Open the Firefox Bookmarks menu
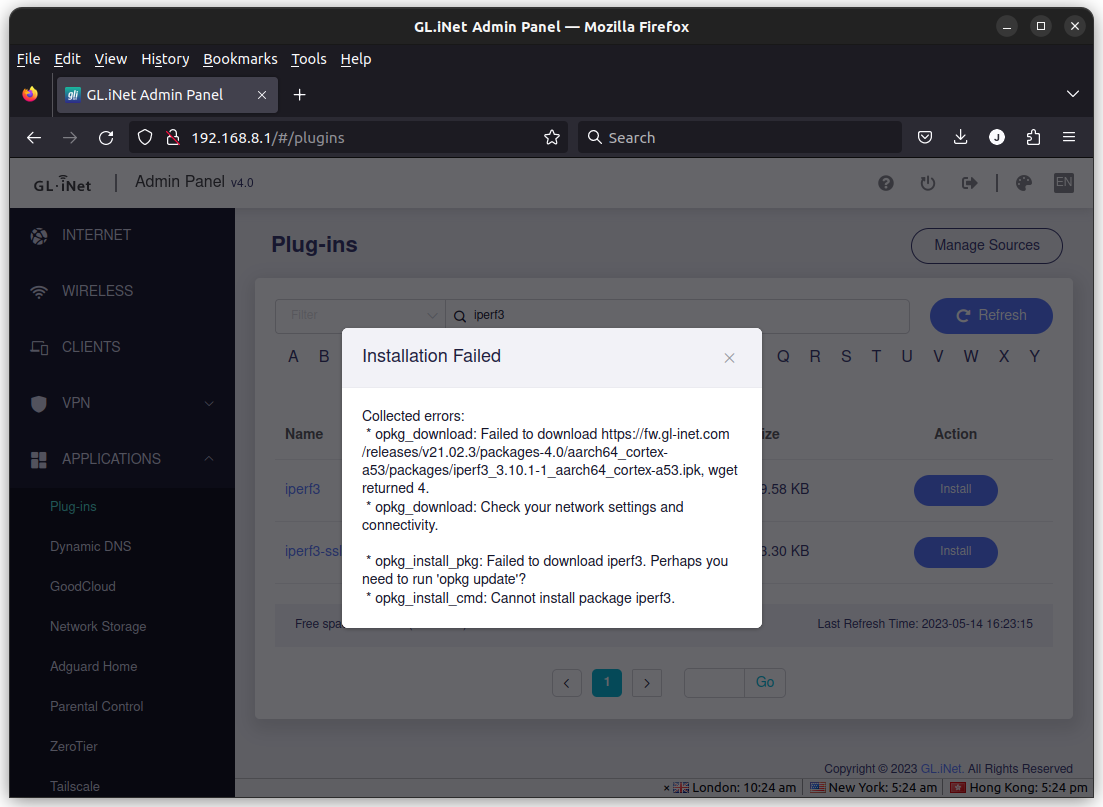The image size is (1103, 807). click(x=240, y=59)
